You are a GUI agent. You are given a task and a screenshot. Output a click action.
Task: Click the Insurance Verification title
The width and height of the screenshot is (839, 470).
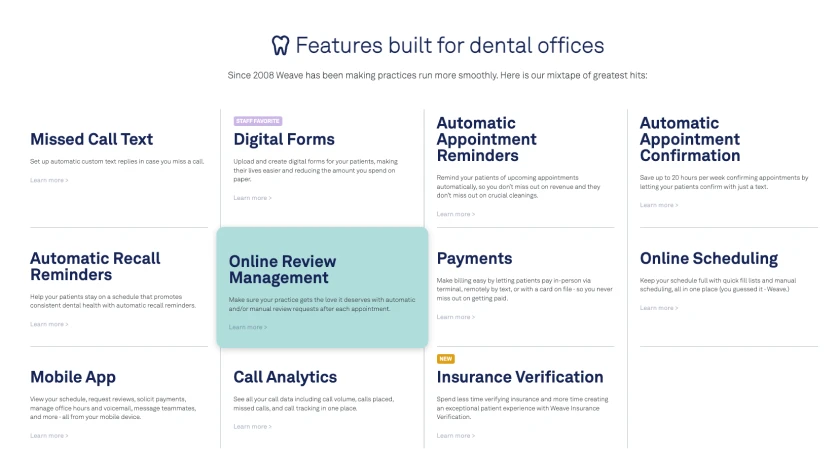520,377
